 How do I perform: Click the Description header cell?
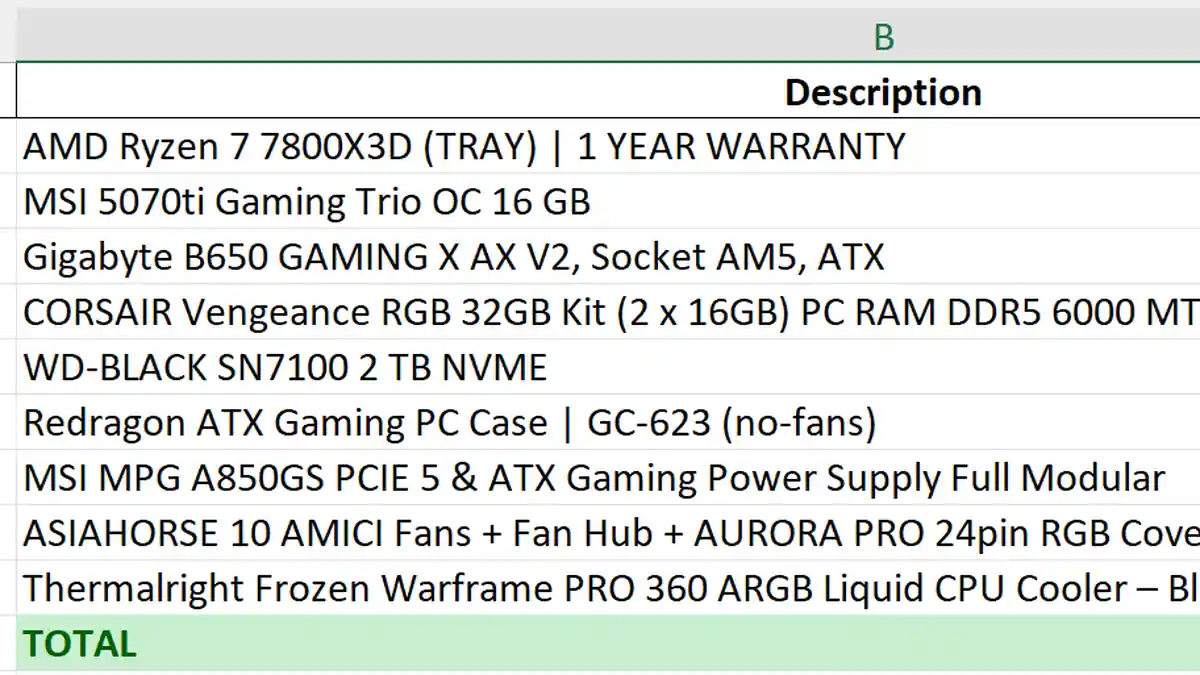[883, 92]
